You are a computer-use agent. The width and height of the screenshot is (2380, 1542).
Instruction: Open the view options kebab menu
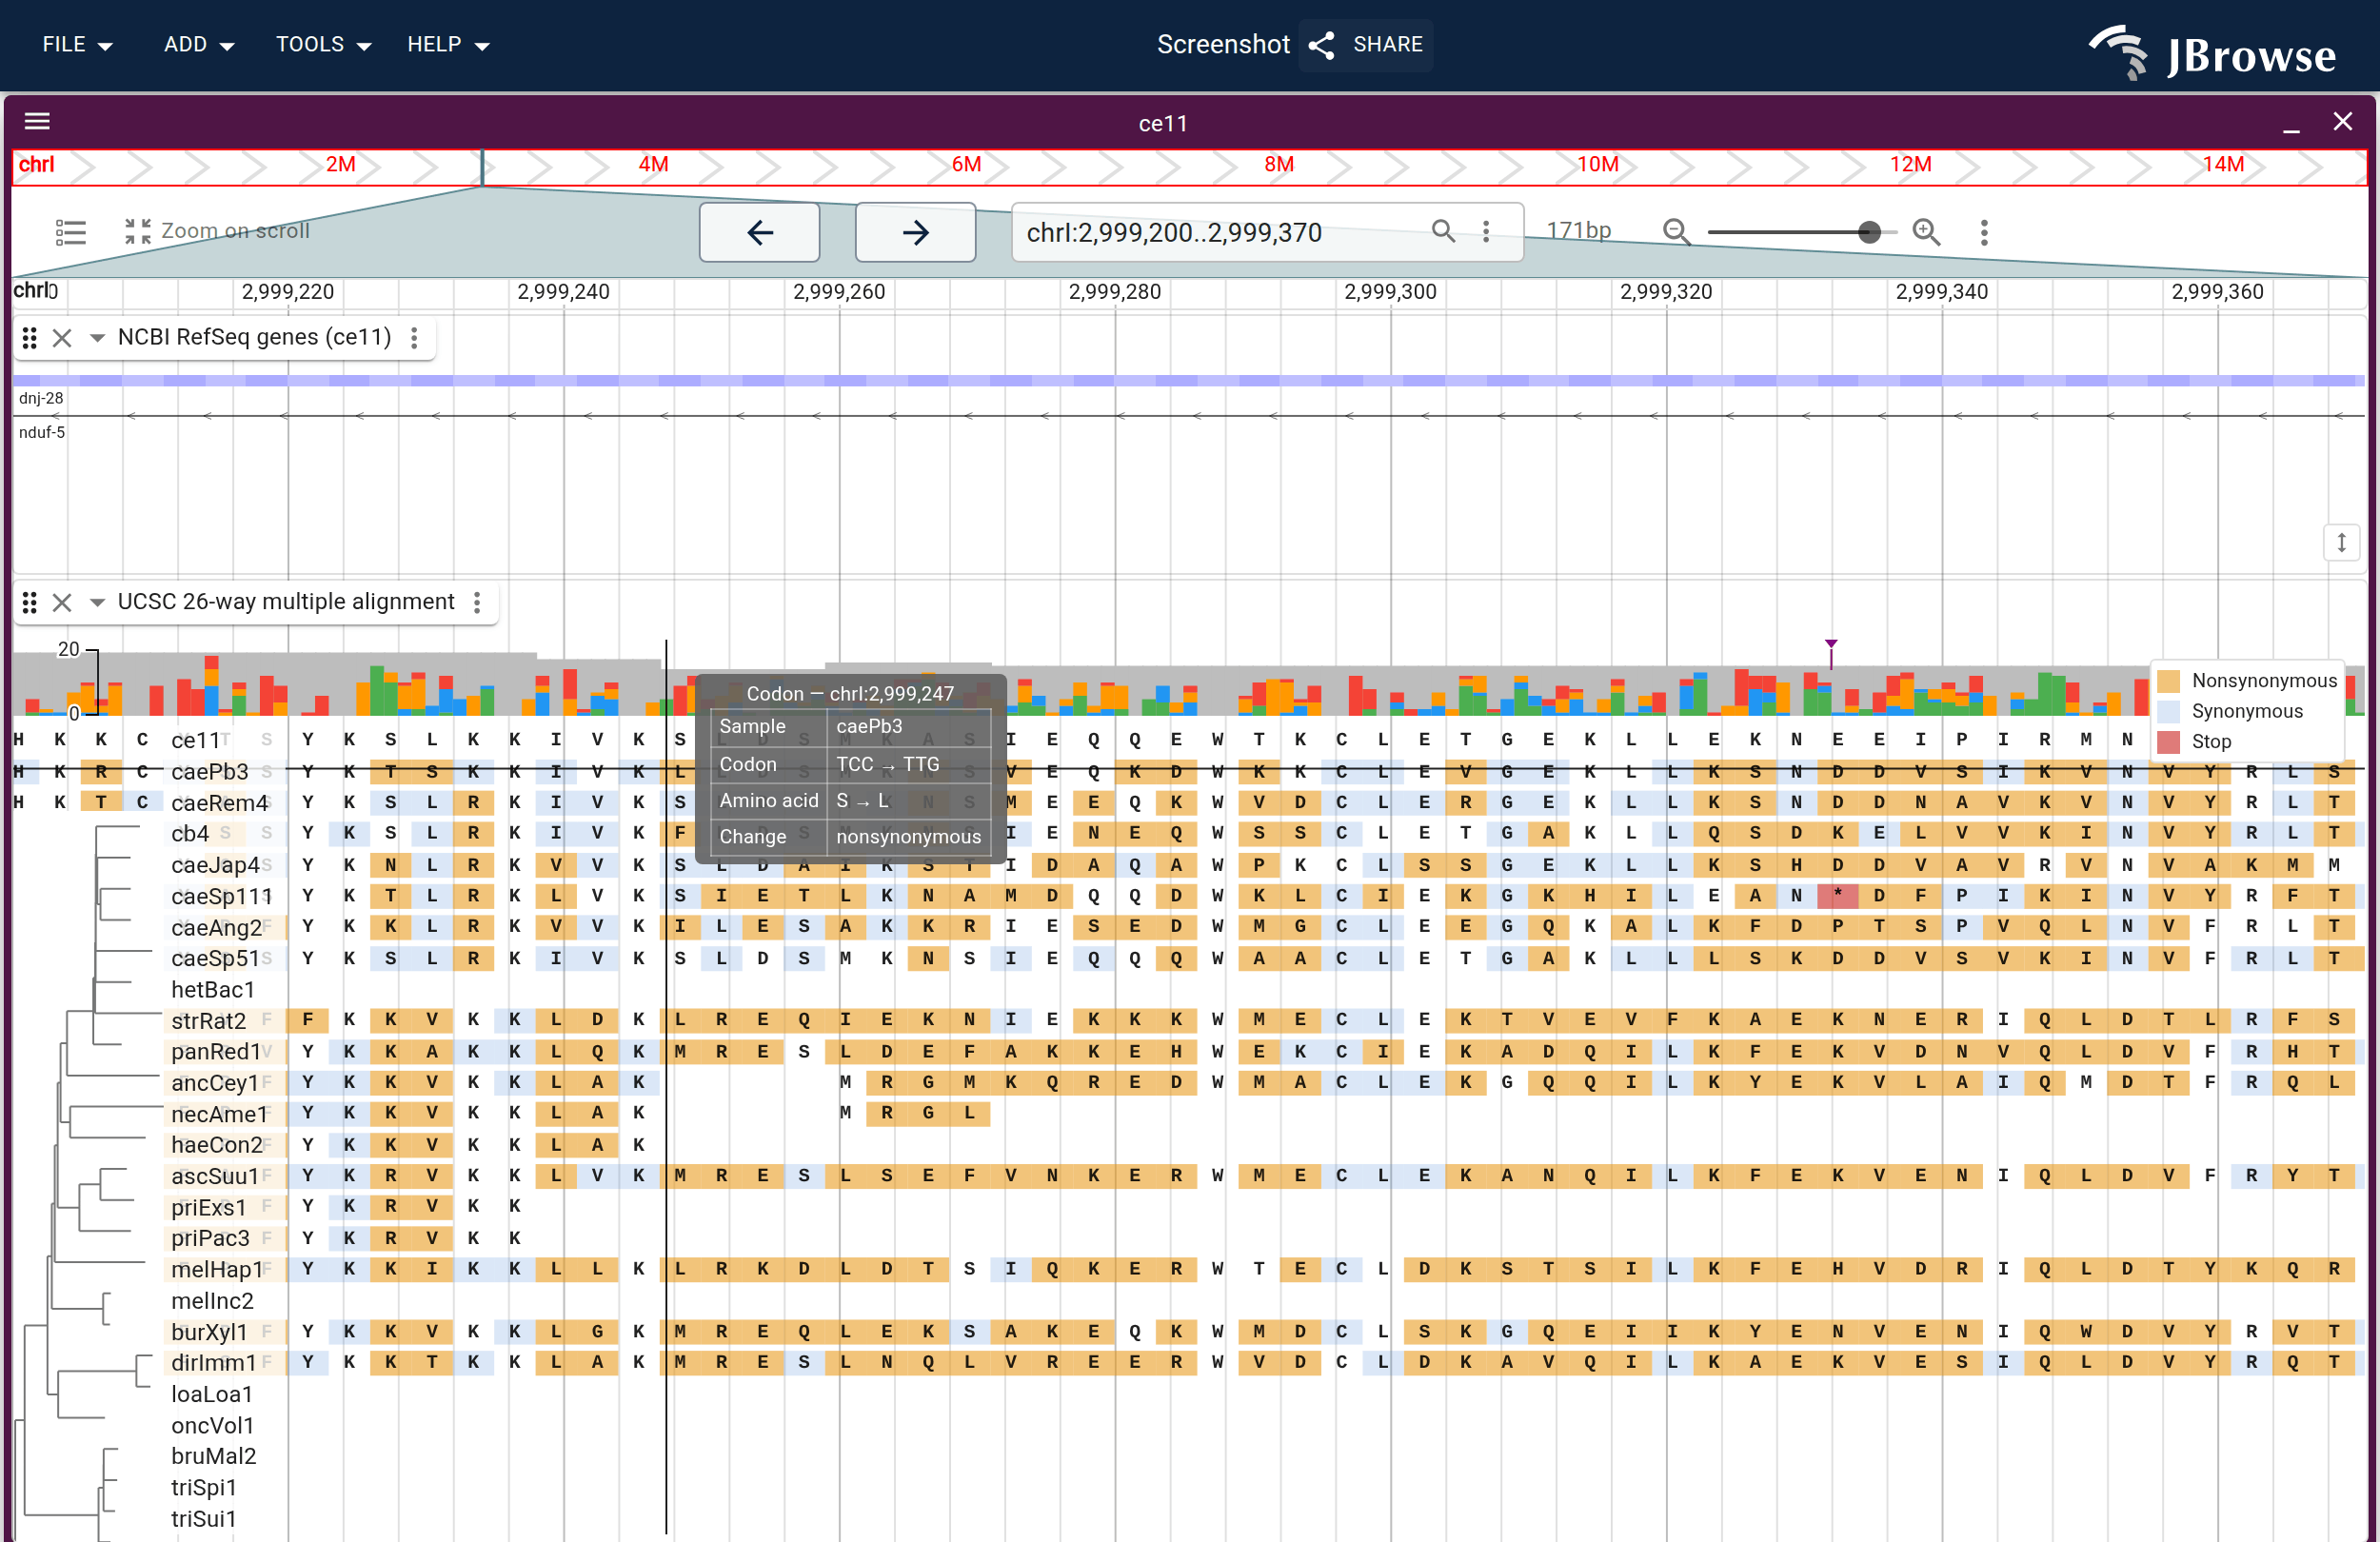tap(1984, 232)
